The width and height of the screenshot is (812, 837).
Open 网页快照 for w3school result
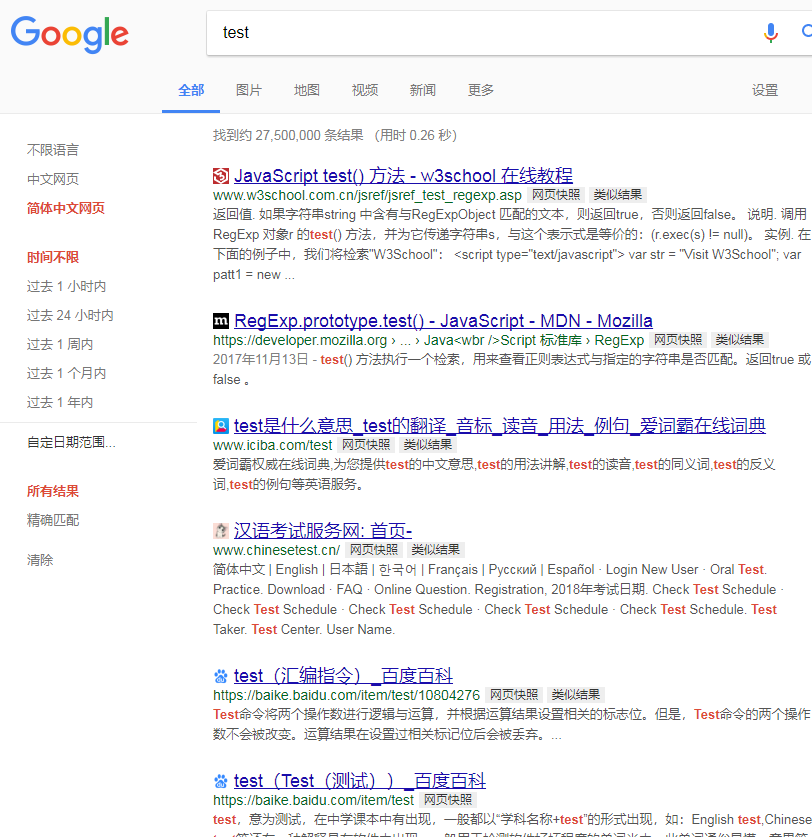click(x=556, y=195)
